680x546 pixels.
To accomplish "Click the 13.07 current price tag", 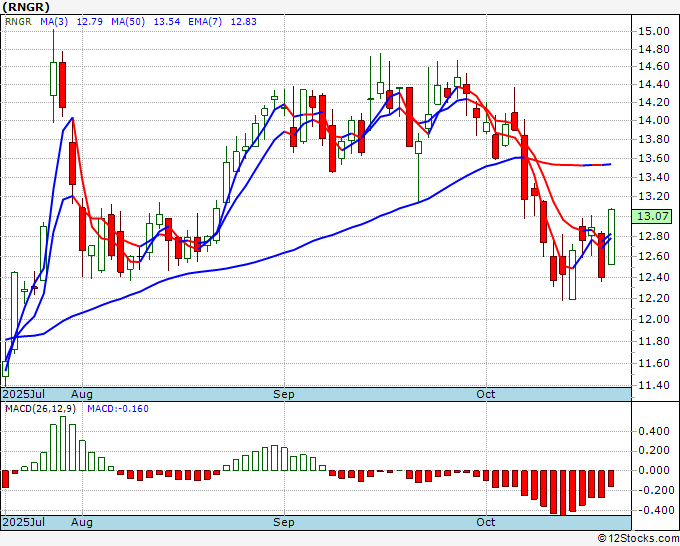I will click(651, 216).
